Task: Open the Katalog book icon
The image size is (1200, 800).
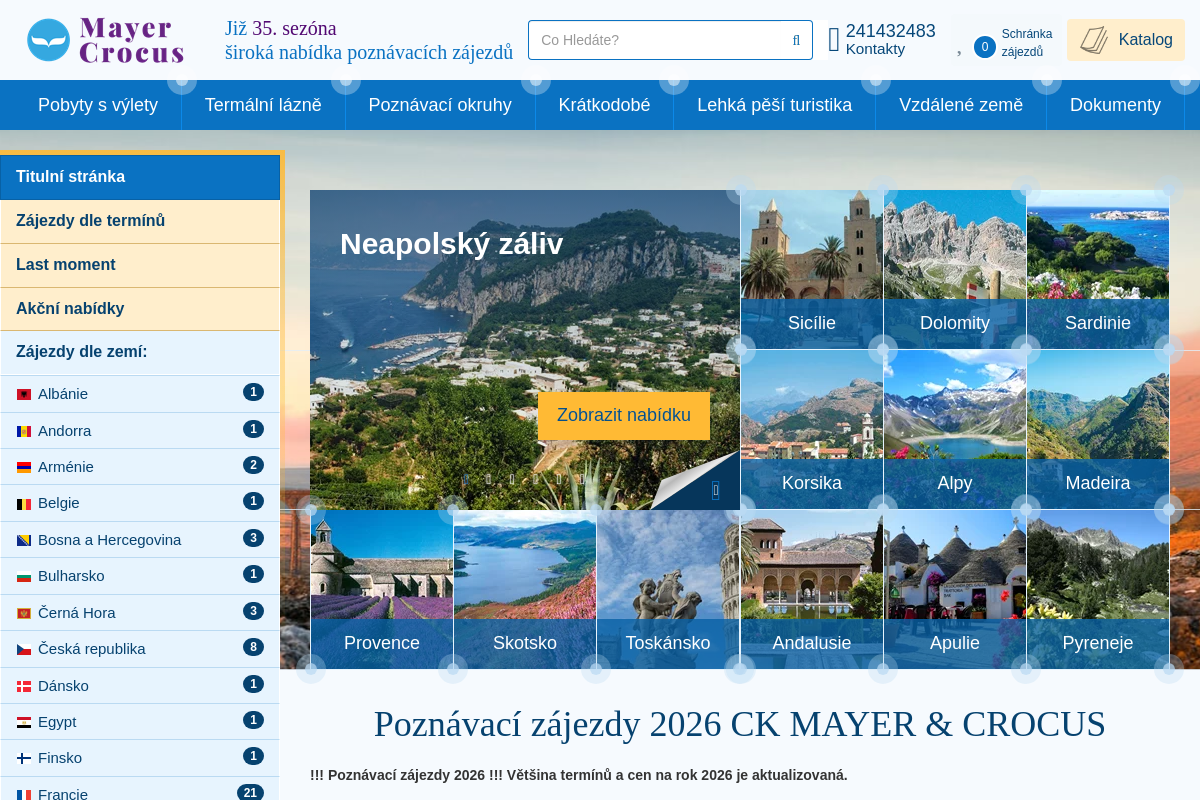Action: tap(1094, 40)
